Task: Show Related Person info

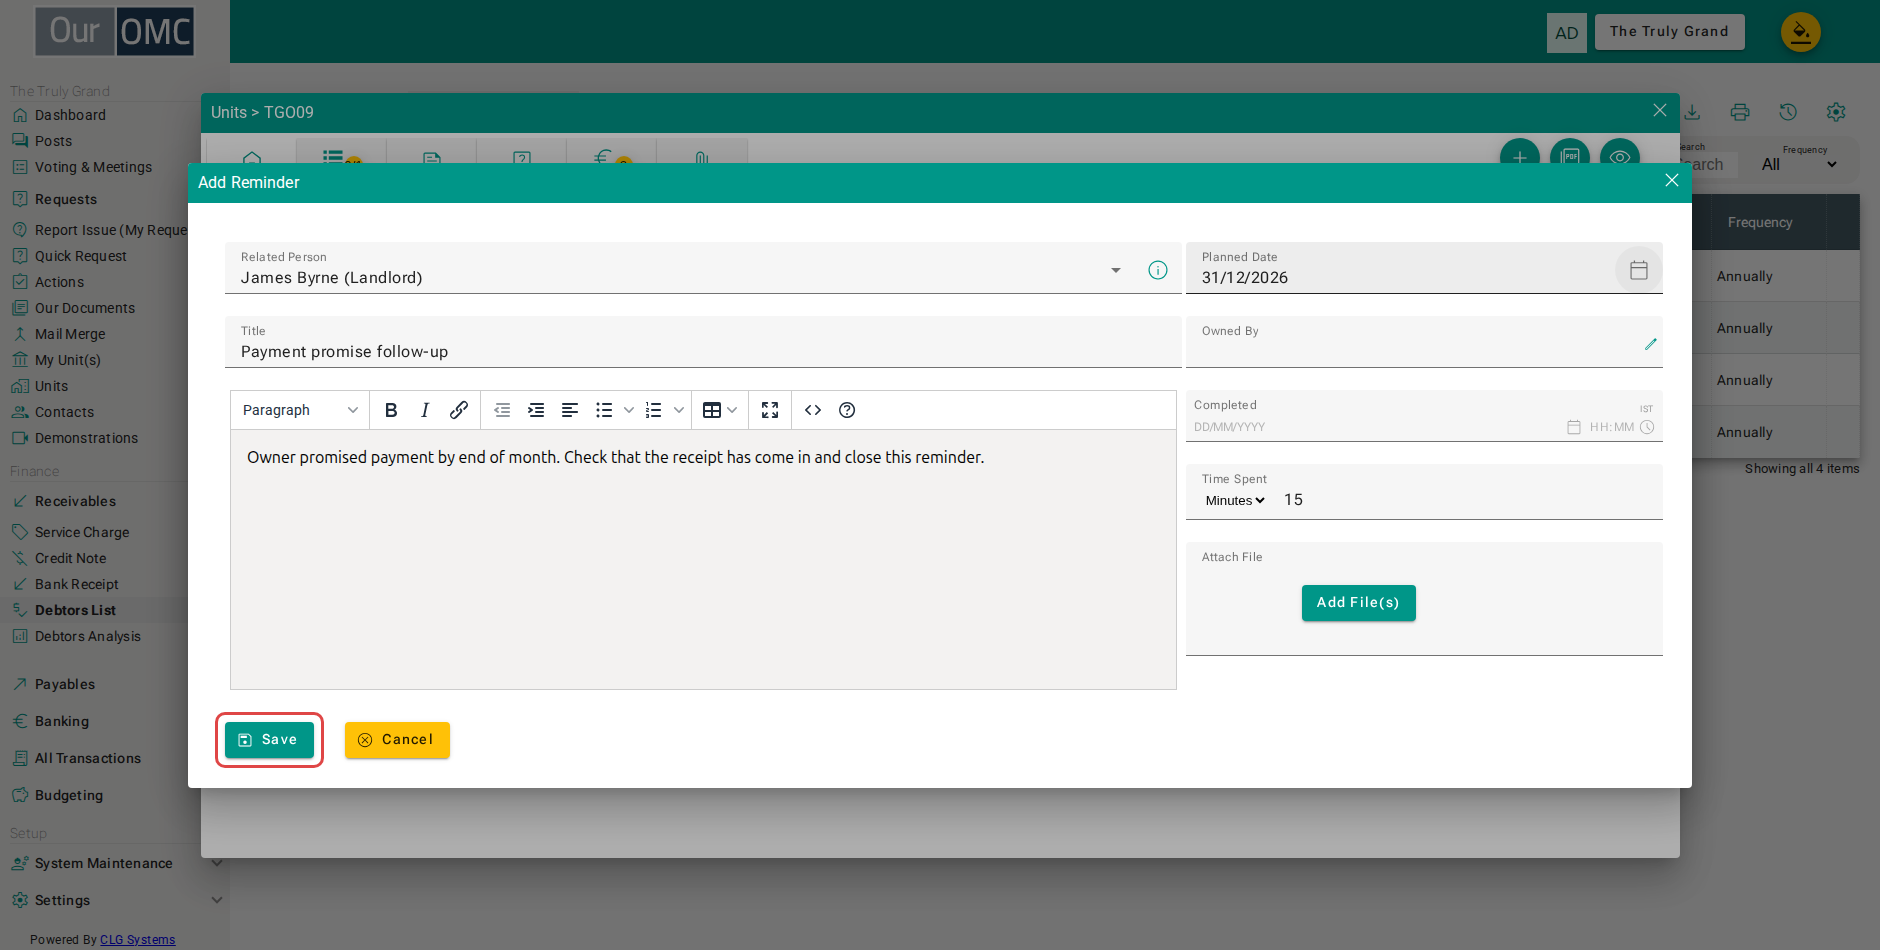Action: point(1158,270)
